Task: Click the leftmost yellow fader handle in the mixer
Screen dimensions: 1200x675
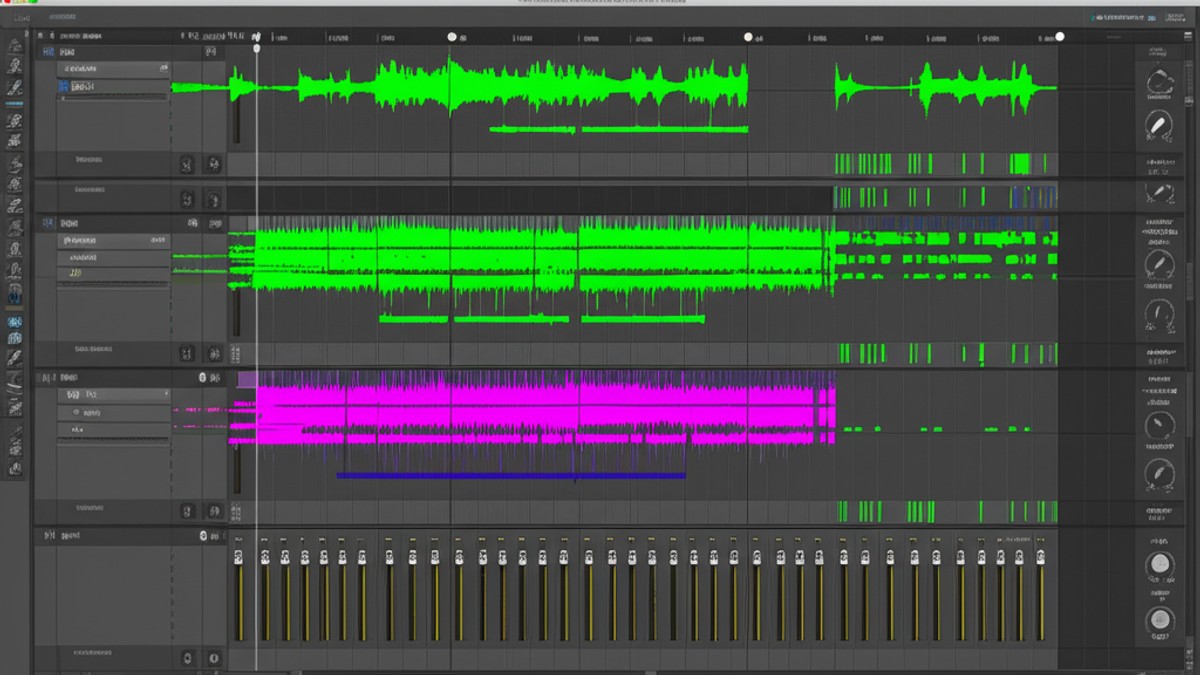Action: coord(239,556)
